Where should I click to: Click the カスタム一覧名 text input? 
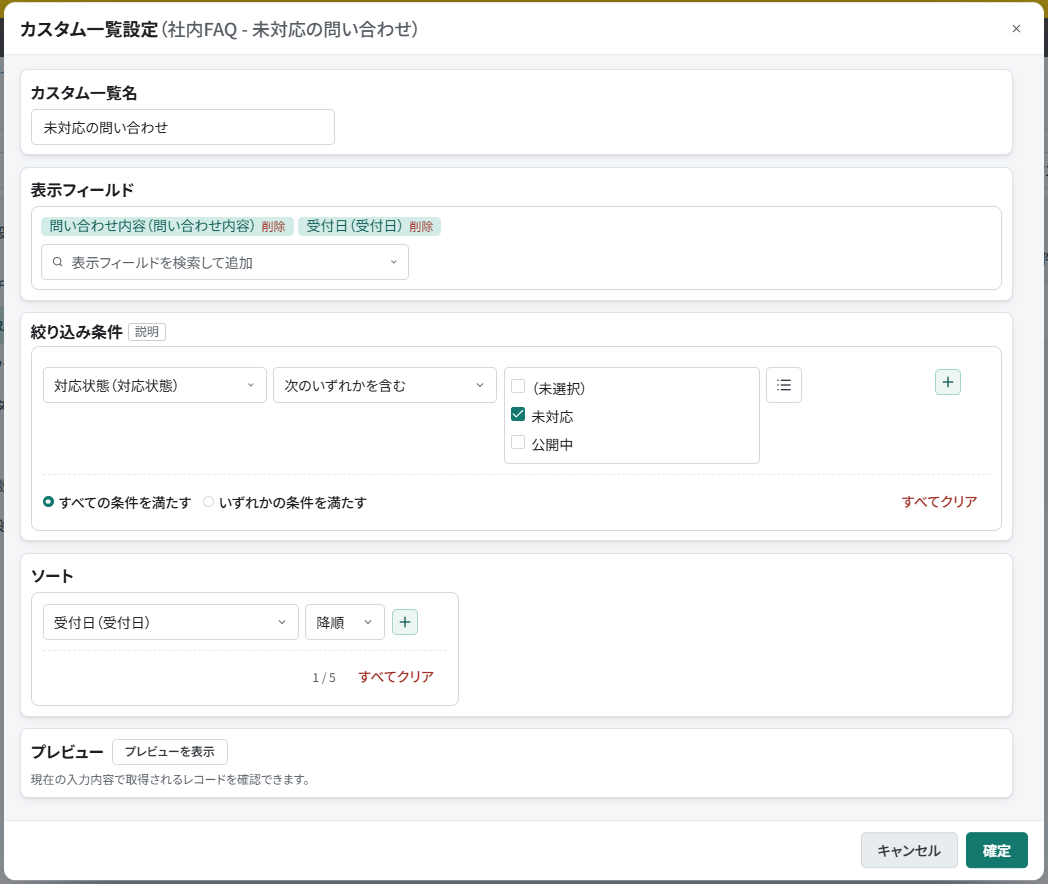[182, 127]
